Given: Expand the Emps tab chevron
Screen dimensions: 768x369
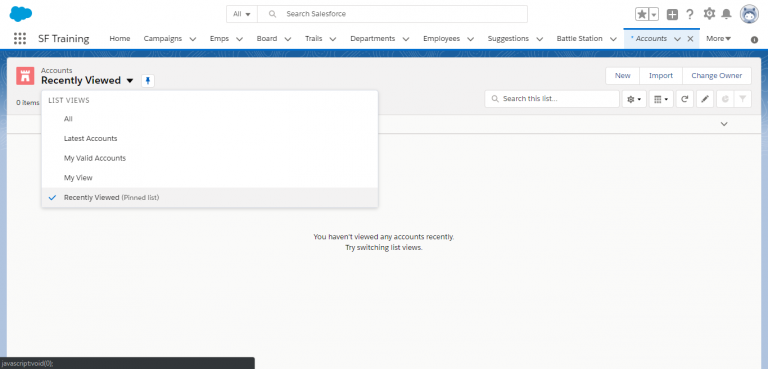Looking at the screenshot, I should [240, 39].
